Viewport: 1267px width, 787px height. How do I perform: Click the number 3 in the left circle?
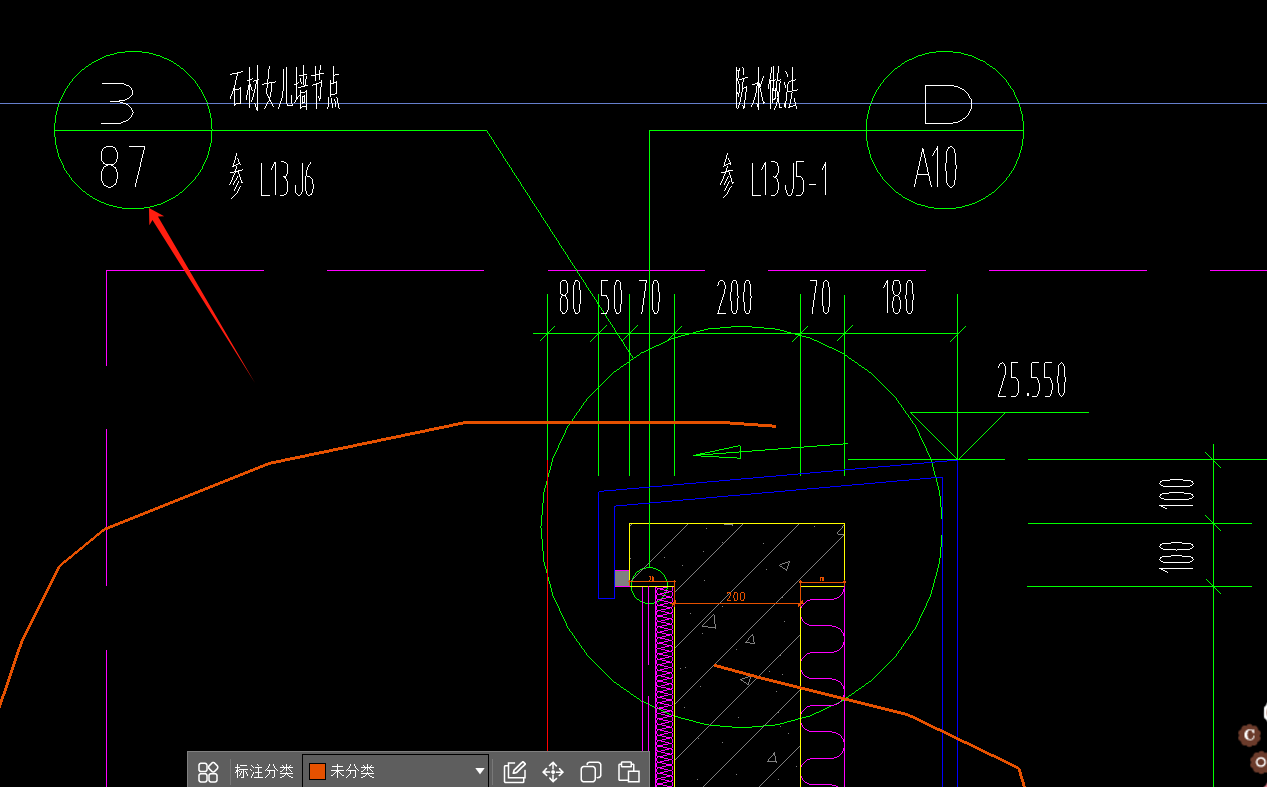(x=119, y=105)
